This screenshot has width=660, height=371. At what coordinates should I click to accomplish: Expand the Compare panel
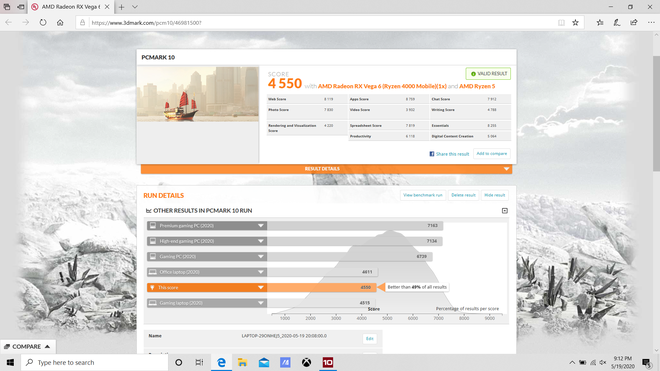pos(28,347)
